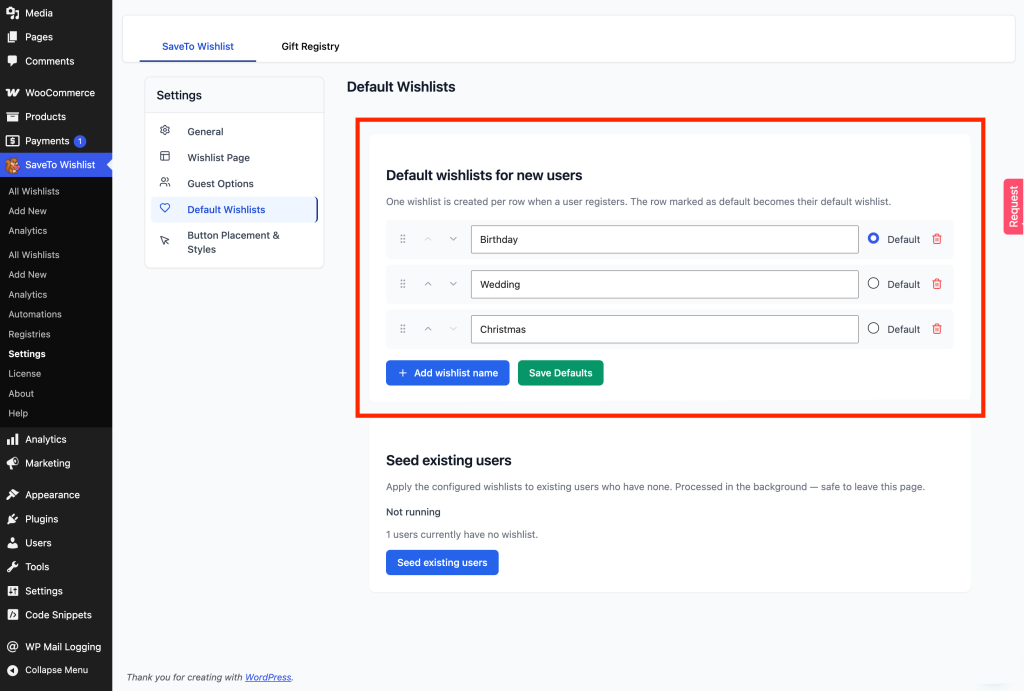Click the Default Wishlists heart icon
The image size is (1024, 691).
point(165,208)
